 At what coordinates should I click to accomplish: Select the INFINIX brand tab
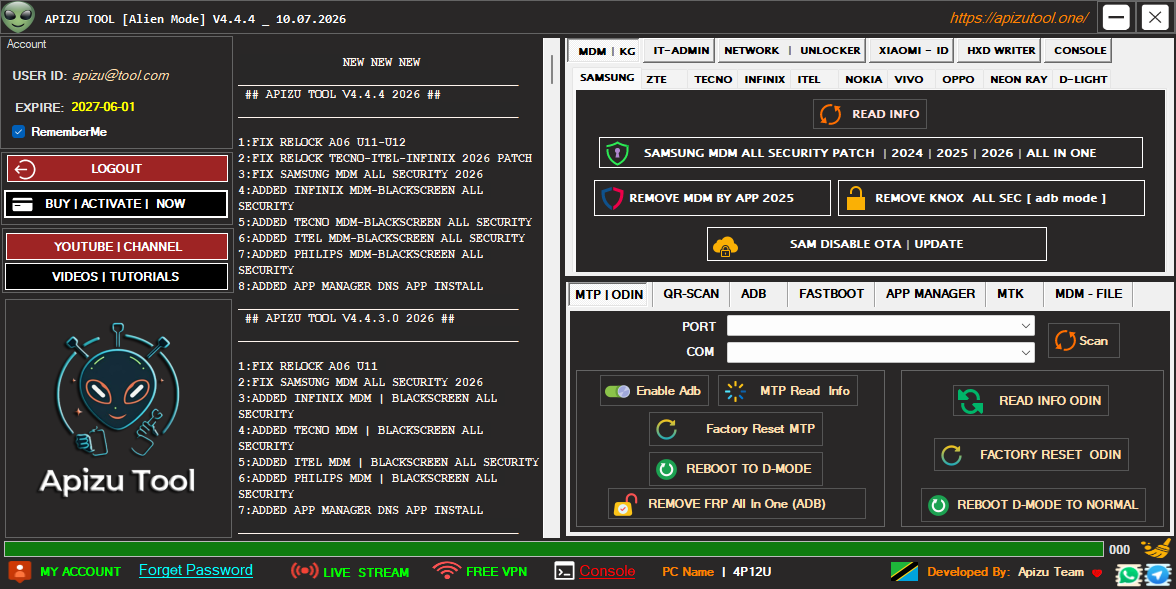pyautogui.click(x=764, y=80)
